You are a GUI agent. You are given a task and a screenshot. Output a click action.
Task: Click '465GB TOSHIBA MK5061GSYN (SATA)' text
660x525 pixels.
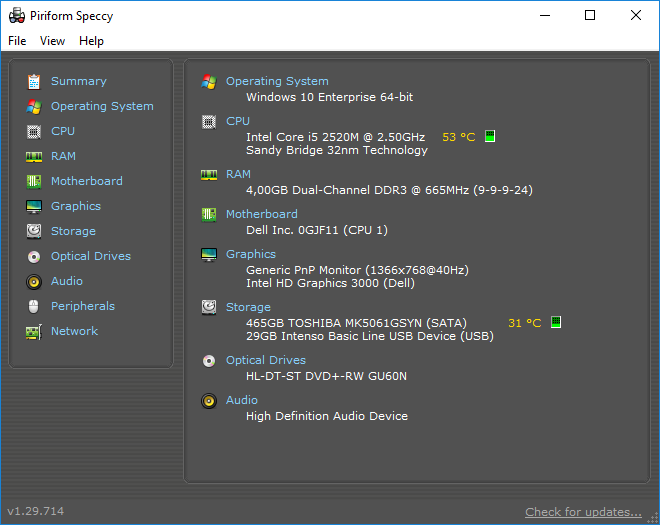[357, 323]
